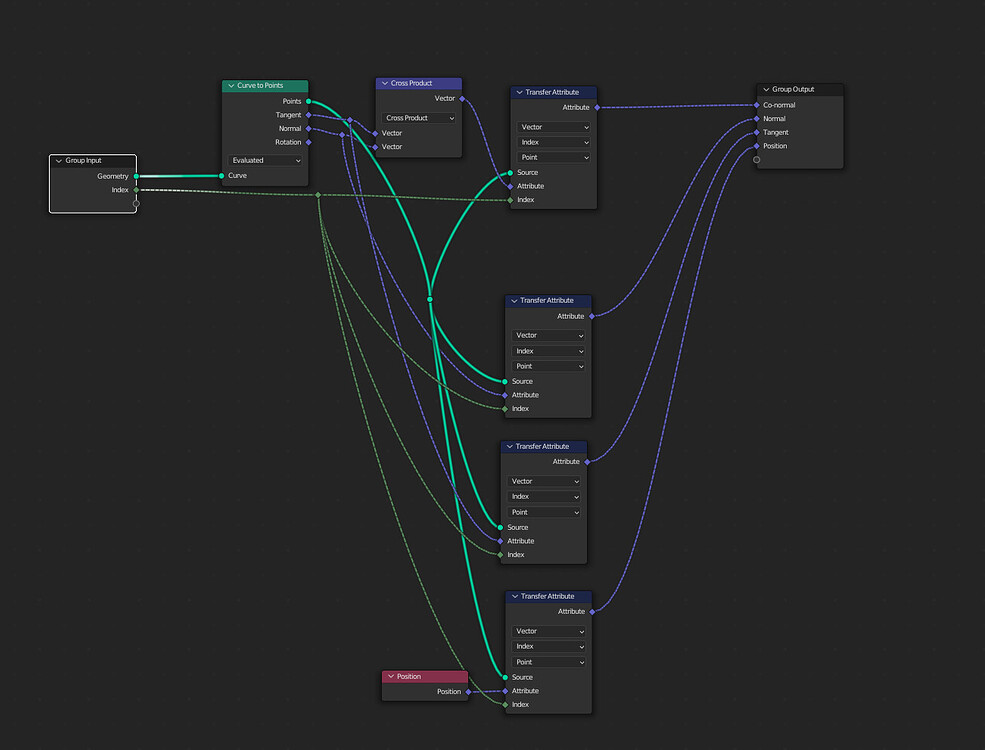
Task: Open the Evaluated mode dropdown in Curve to Points
Action: 264,160
